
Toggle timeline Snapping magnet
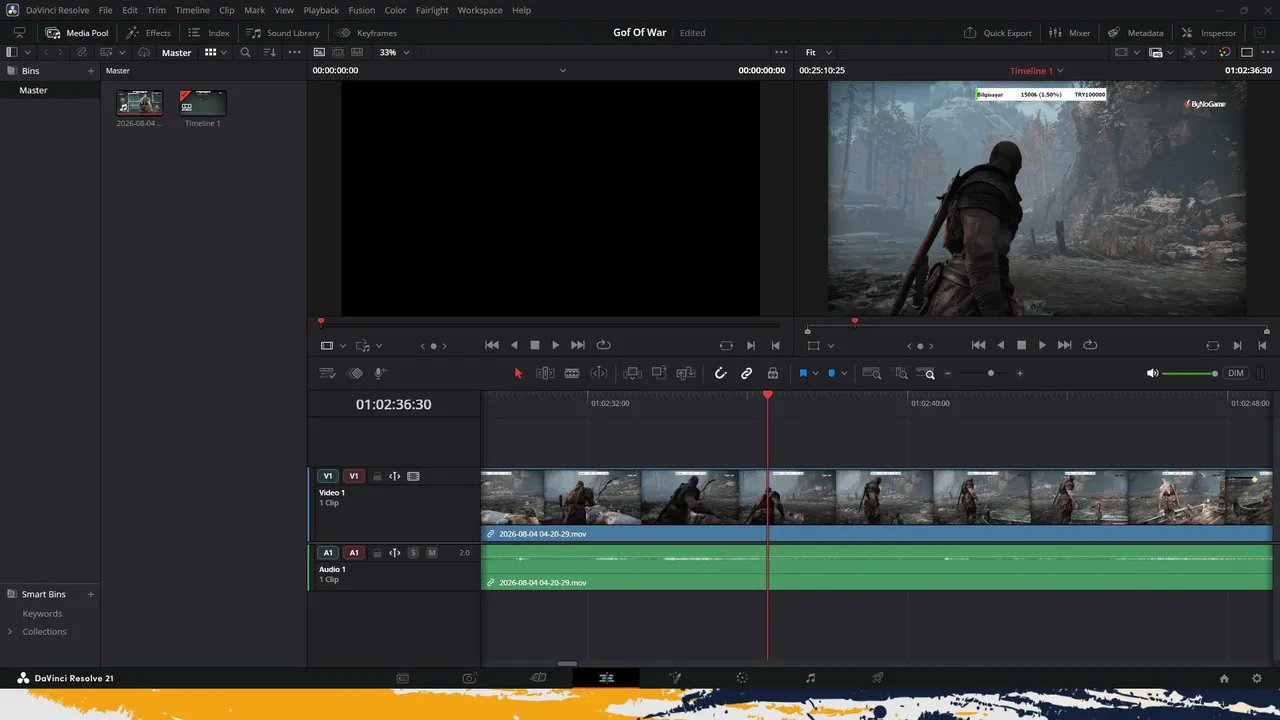(720, 373)
